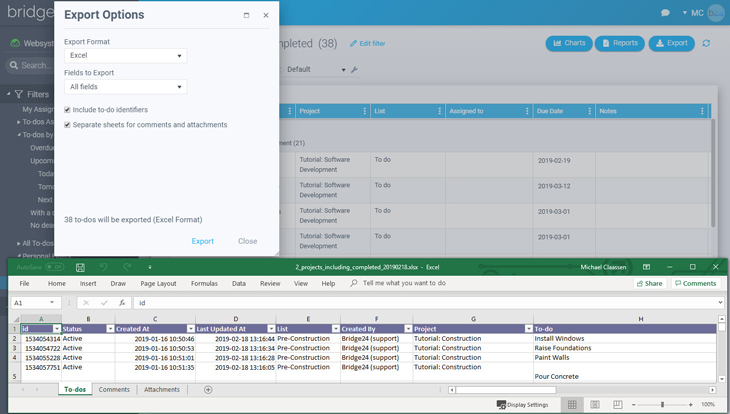Click the formula bar cancel X icon
Viewport: 730px width, 414px height.
pyautogui.click(x=86, y=303)
